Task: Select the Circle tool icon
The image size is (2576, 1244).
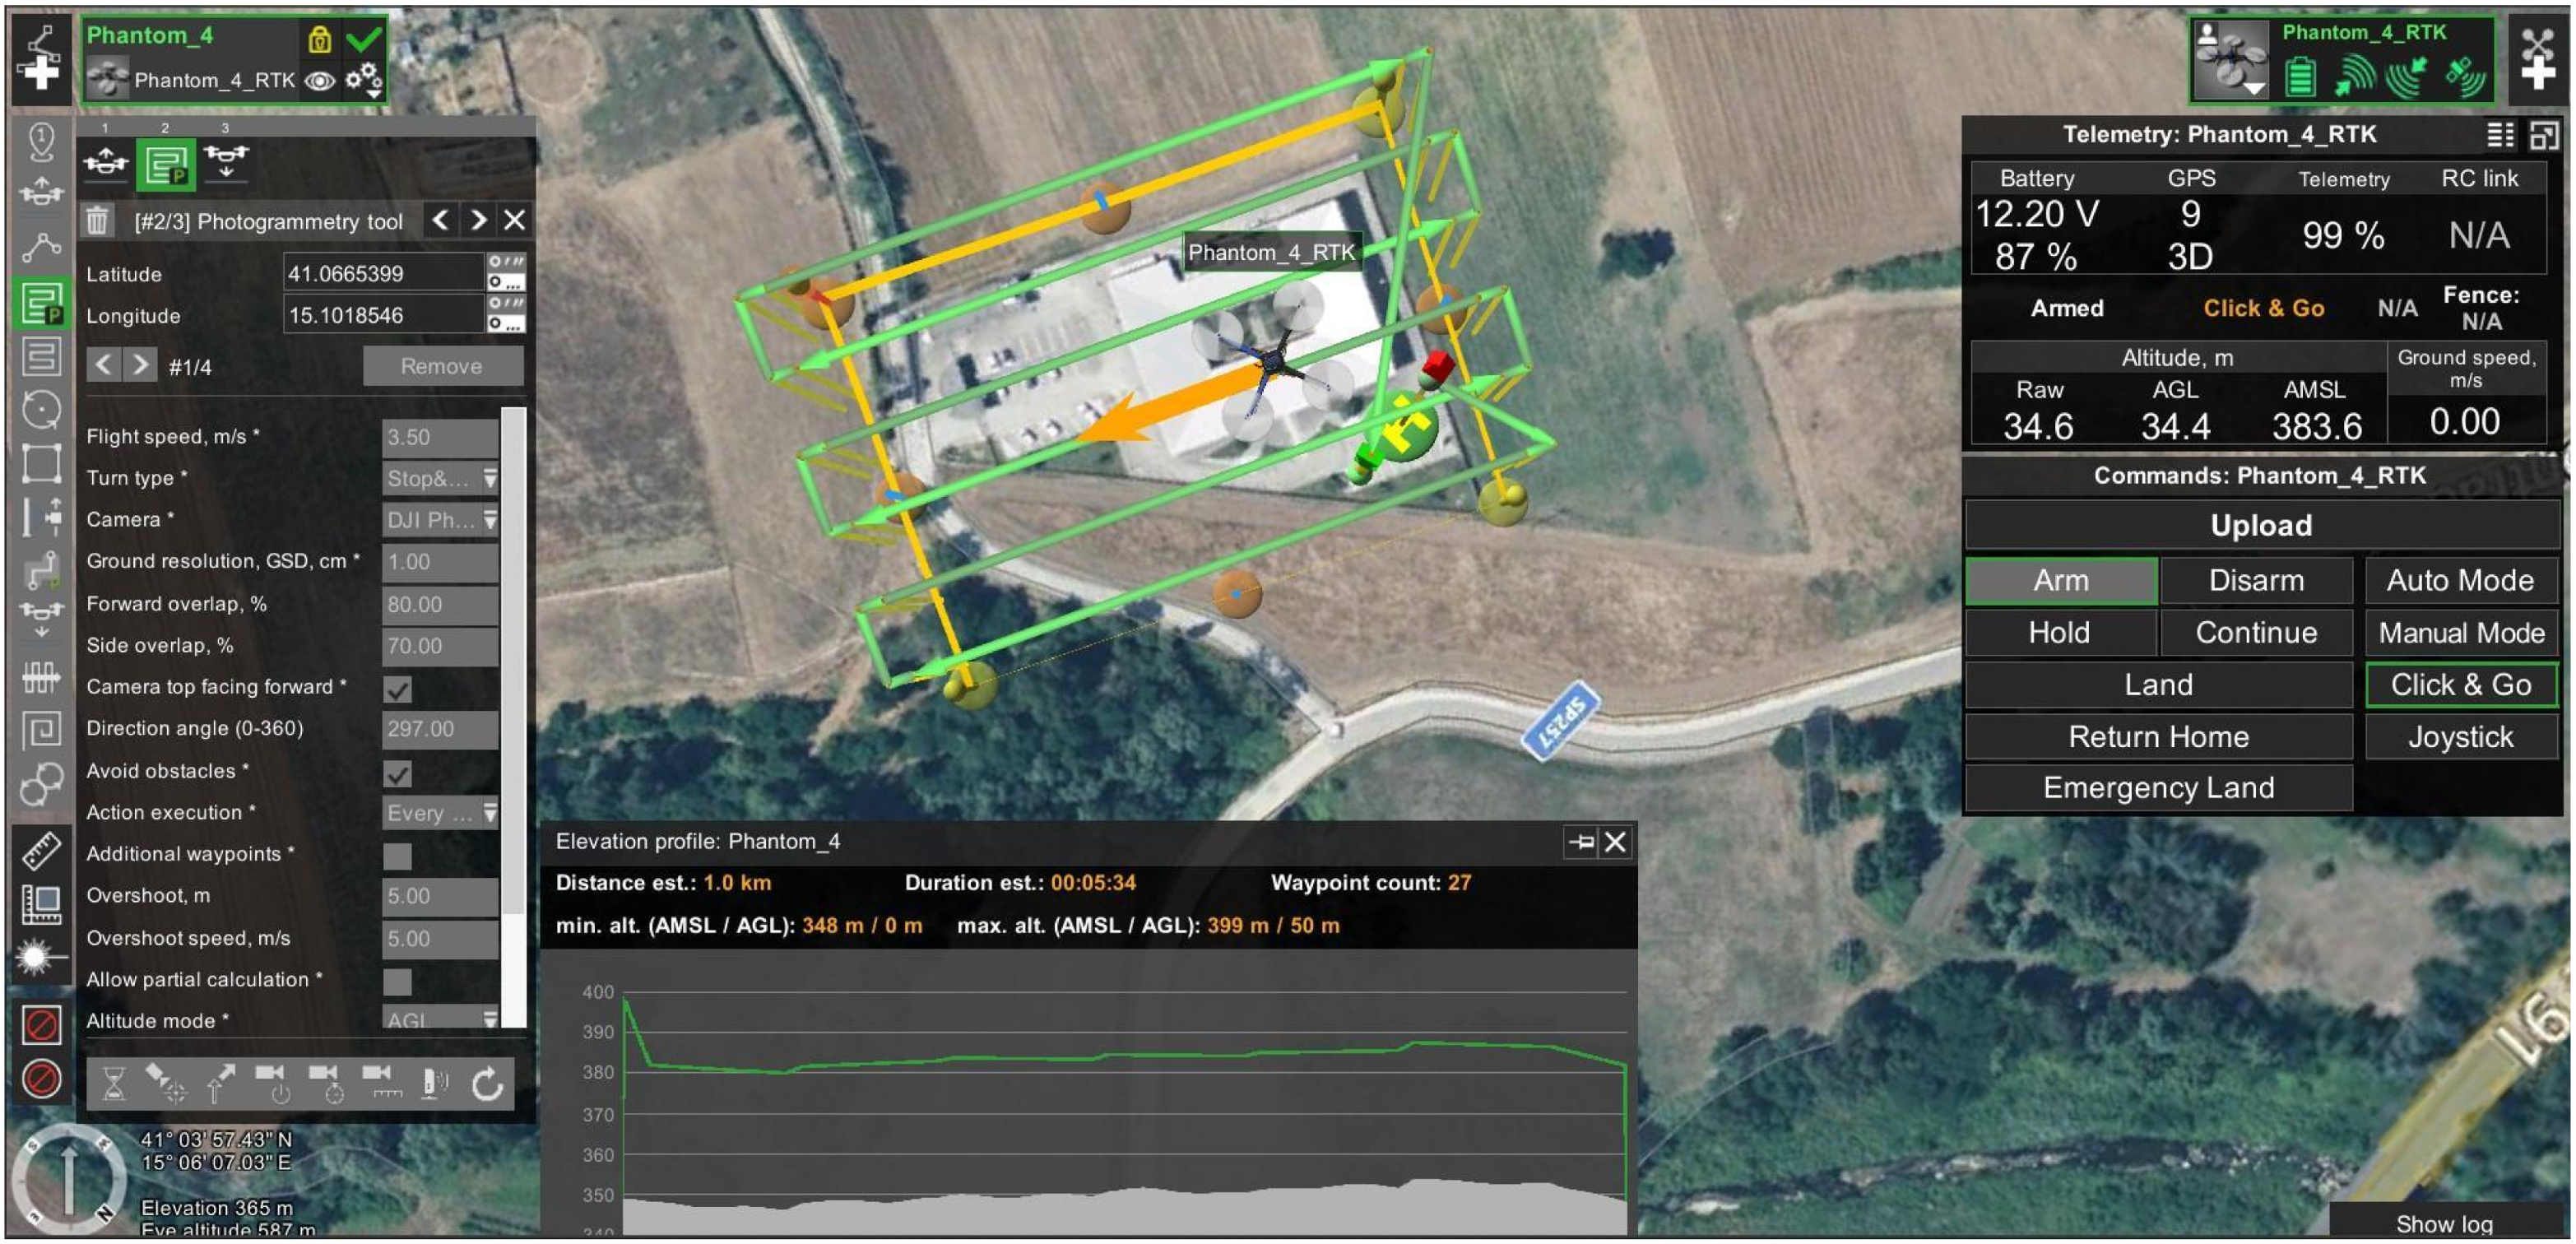Action: [41, 410]
